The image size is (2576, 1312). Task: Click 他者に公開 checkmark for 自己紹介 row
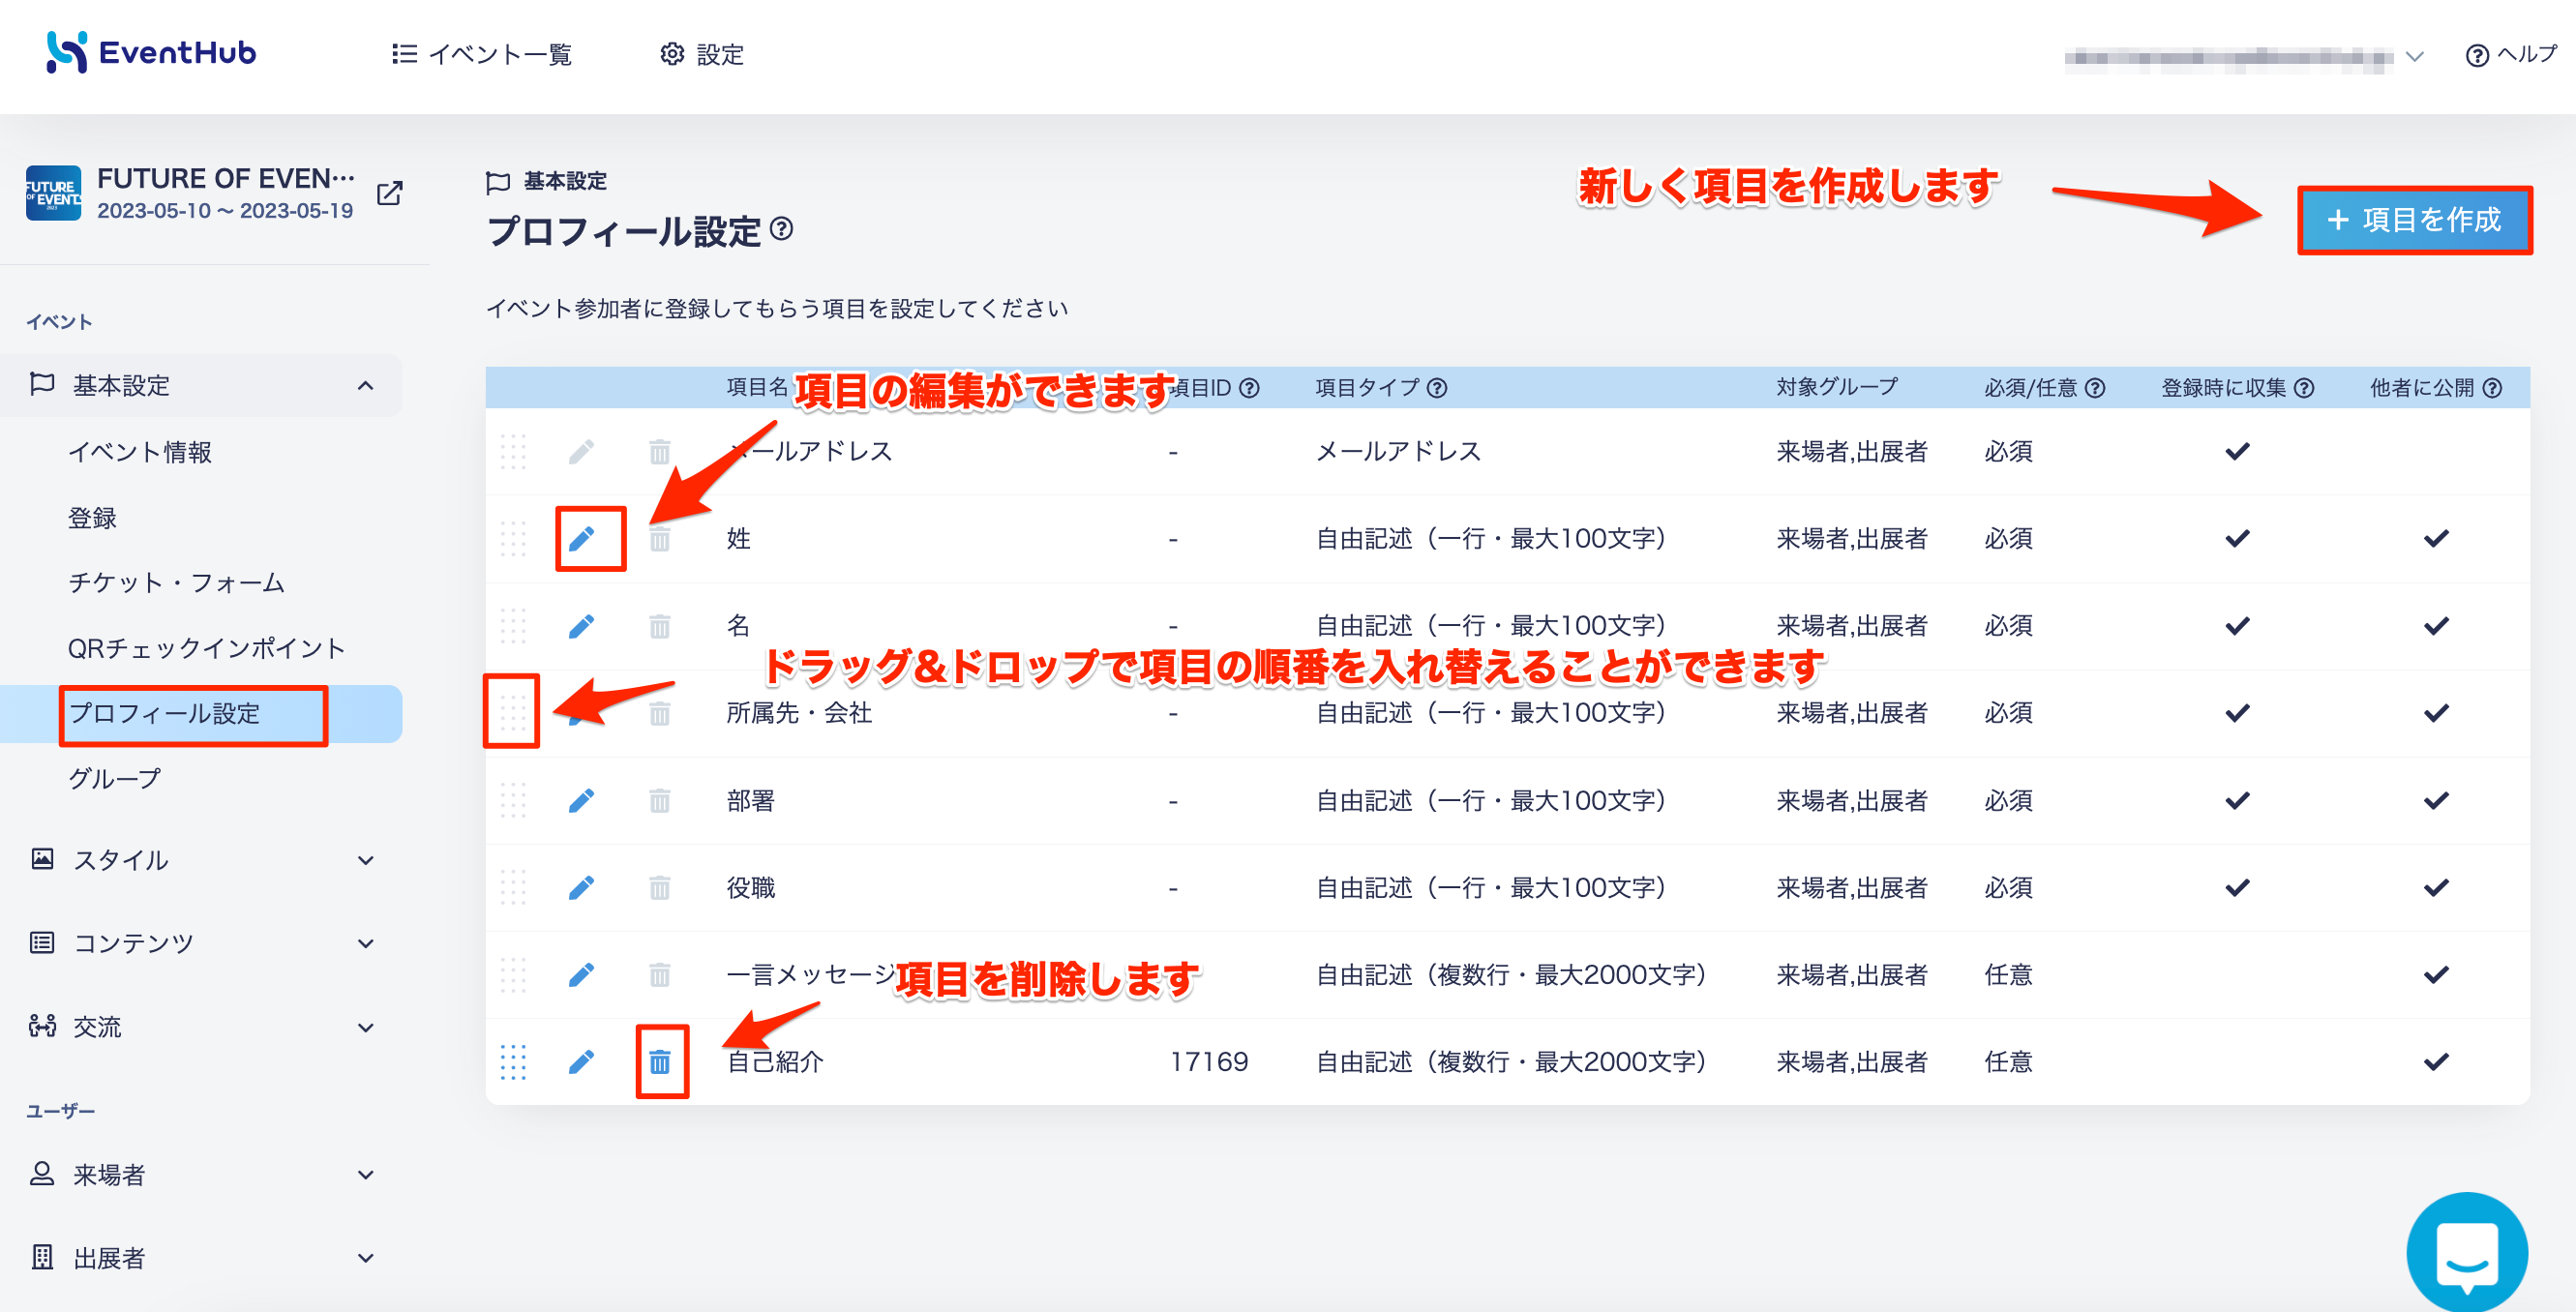pos(2436,1061)
